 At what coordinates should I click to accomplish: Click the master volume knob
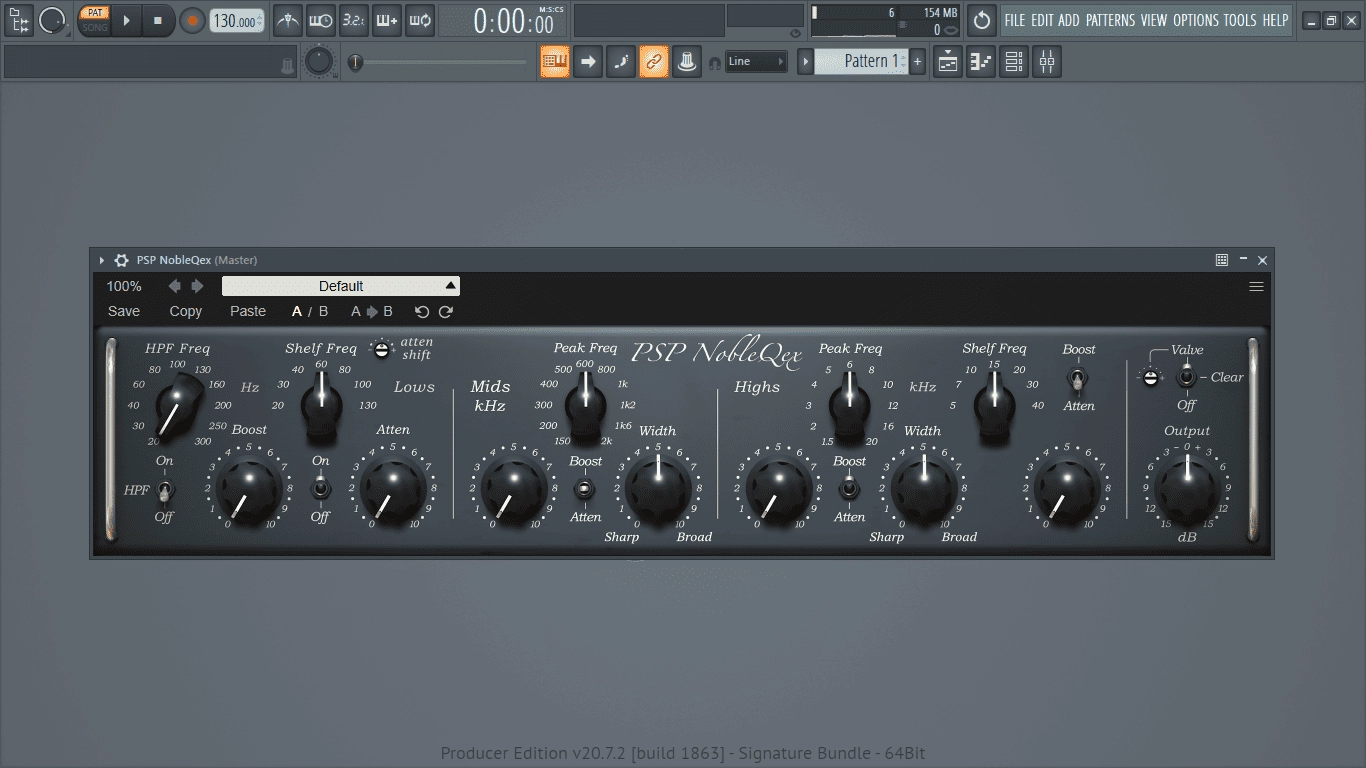coord(52,20)
